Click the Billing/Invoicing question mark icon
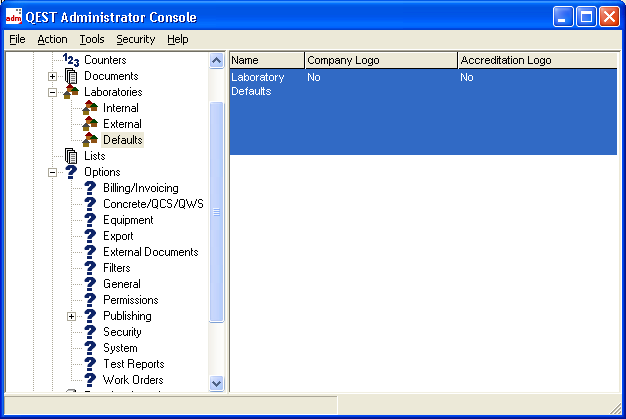 [90, 188]
